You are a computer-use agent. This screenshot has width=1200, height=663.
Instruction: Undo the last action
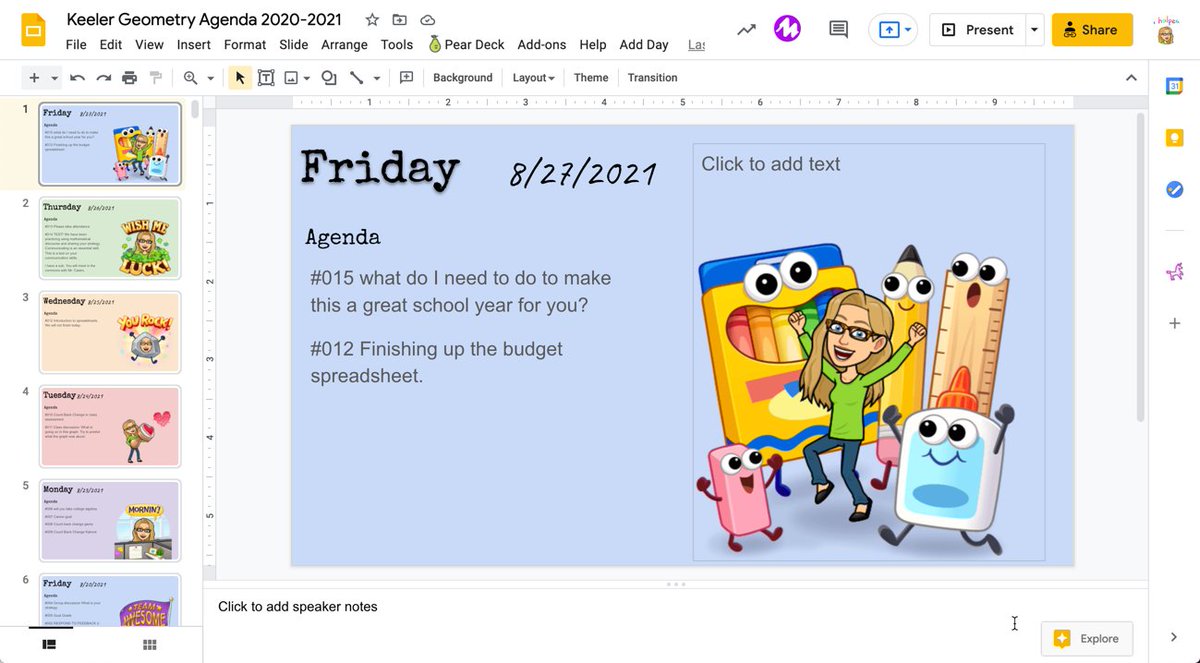click(x=77, y=78)
